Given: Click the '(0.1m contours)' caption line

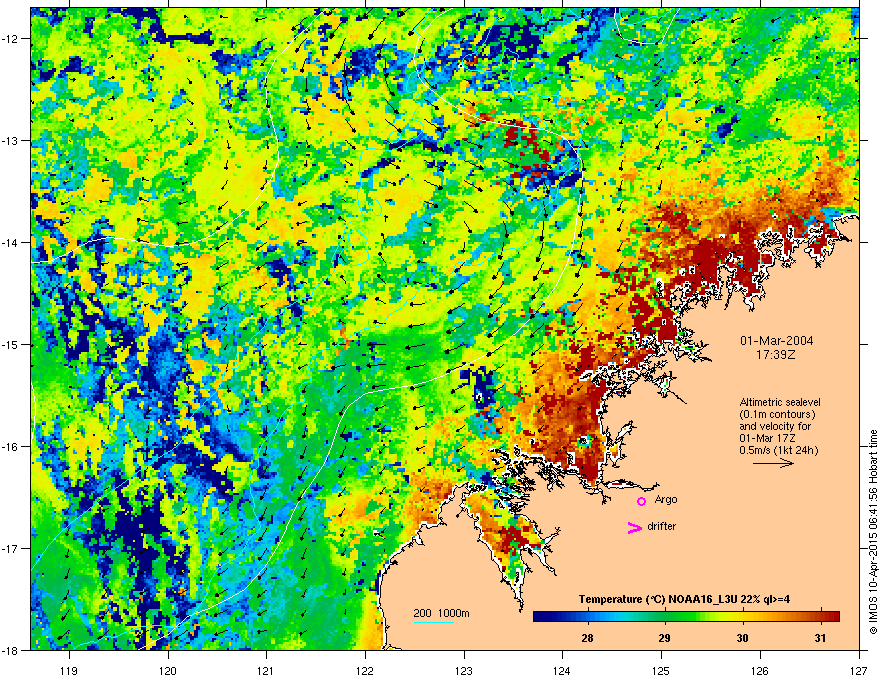Looking at the screenshot, I should pos(777,415).
